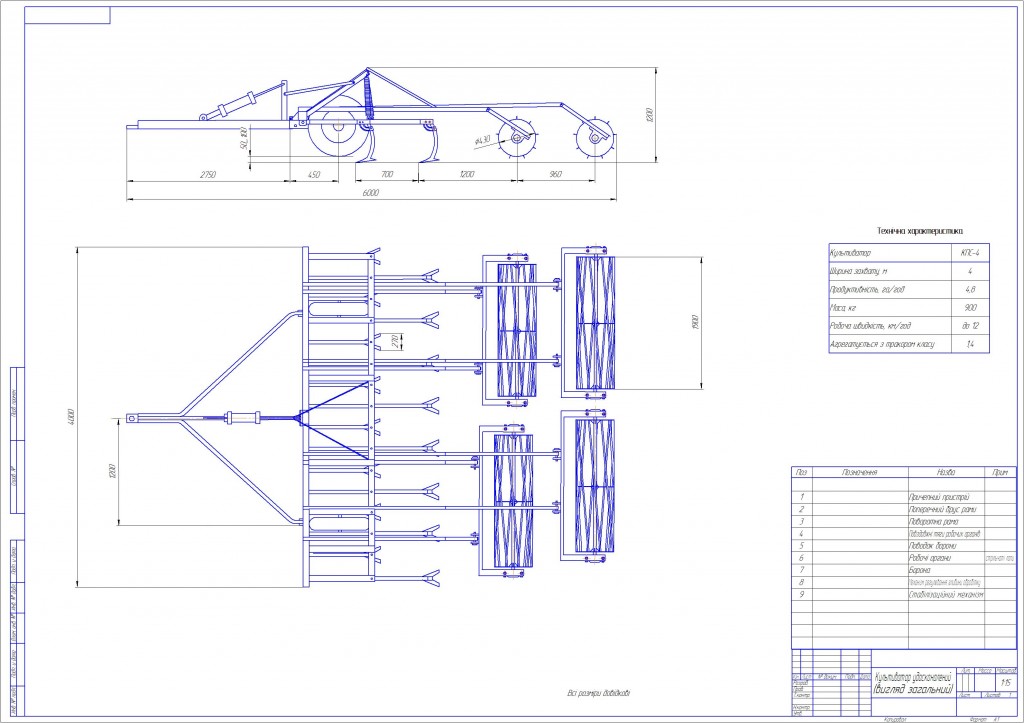The width and height of the screenshot is (1024, 723).
Task: Click the 'Назва' column header
Action: (x=946, y=472)
